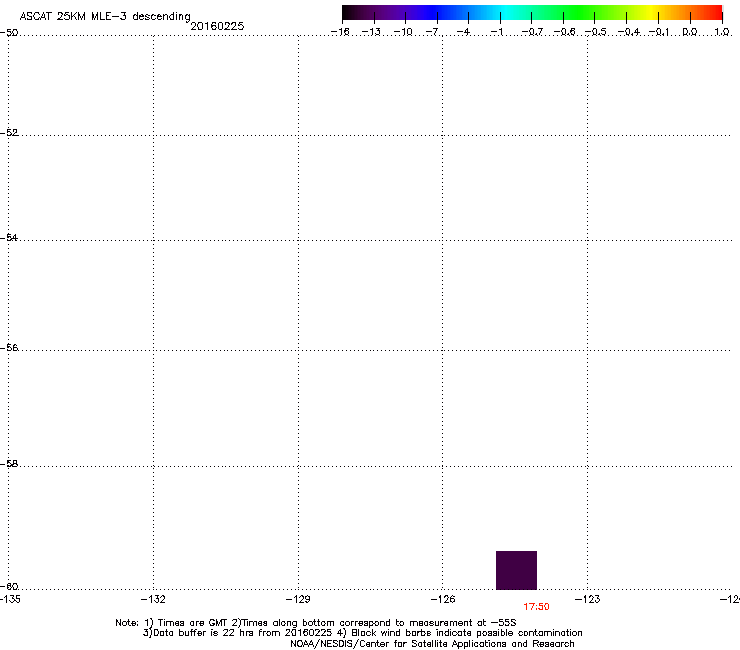Click the 1.0 colorbar tick label
This screenshot has width=740, height=650.
pos(722,32)
